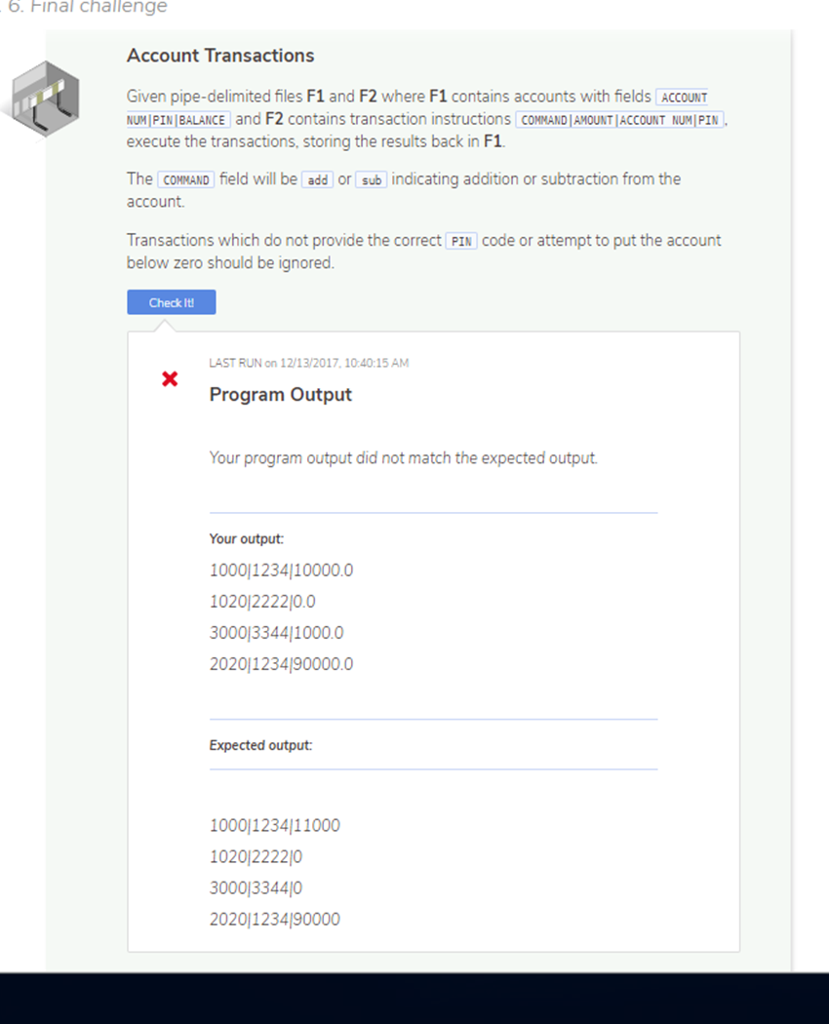Click the Account Transactions heading
This screenshot has width=829, height=1024.
220,56
